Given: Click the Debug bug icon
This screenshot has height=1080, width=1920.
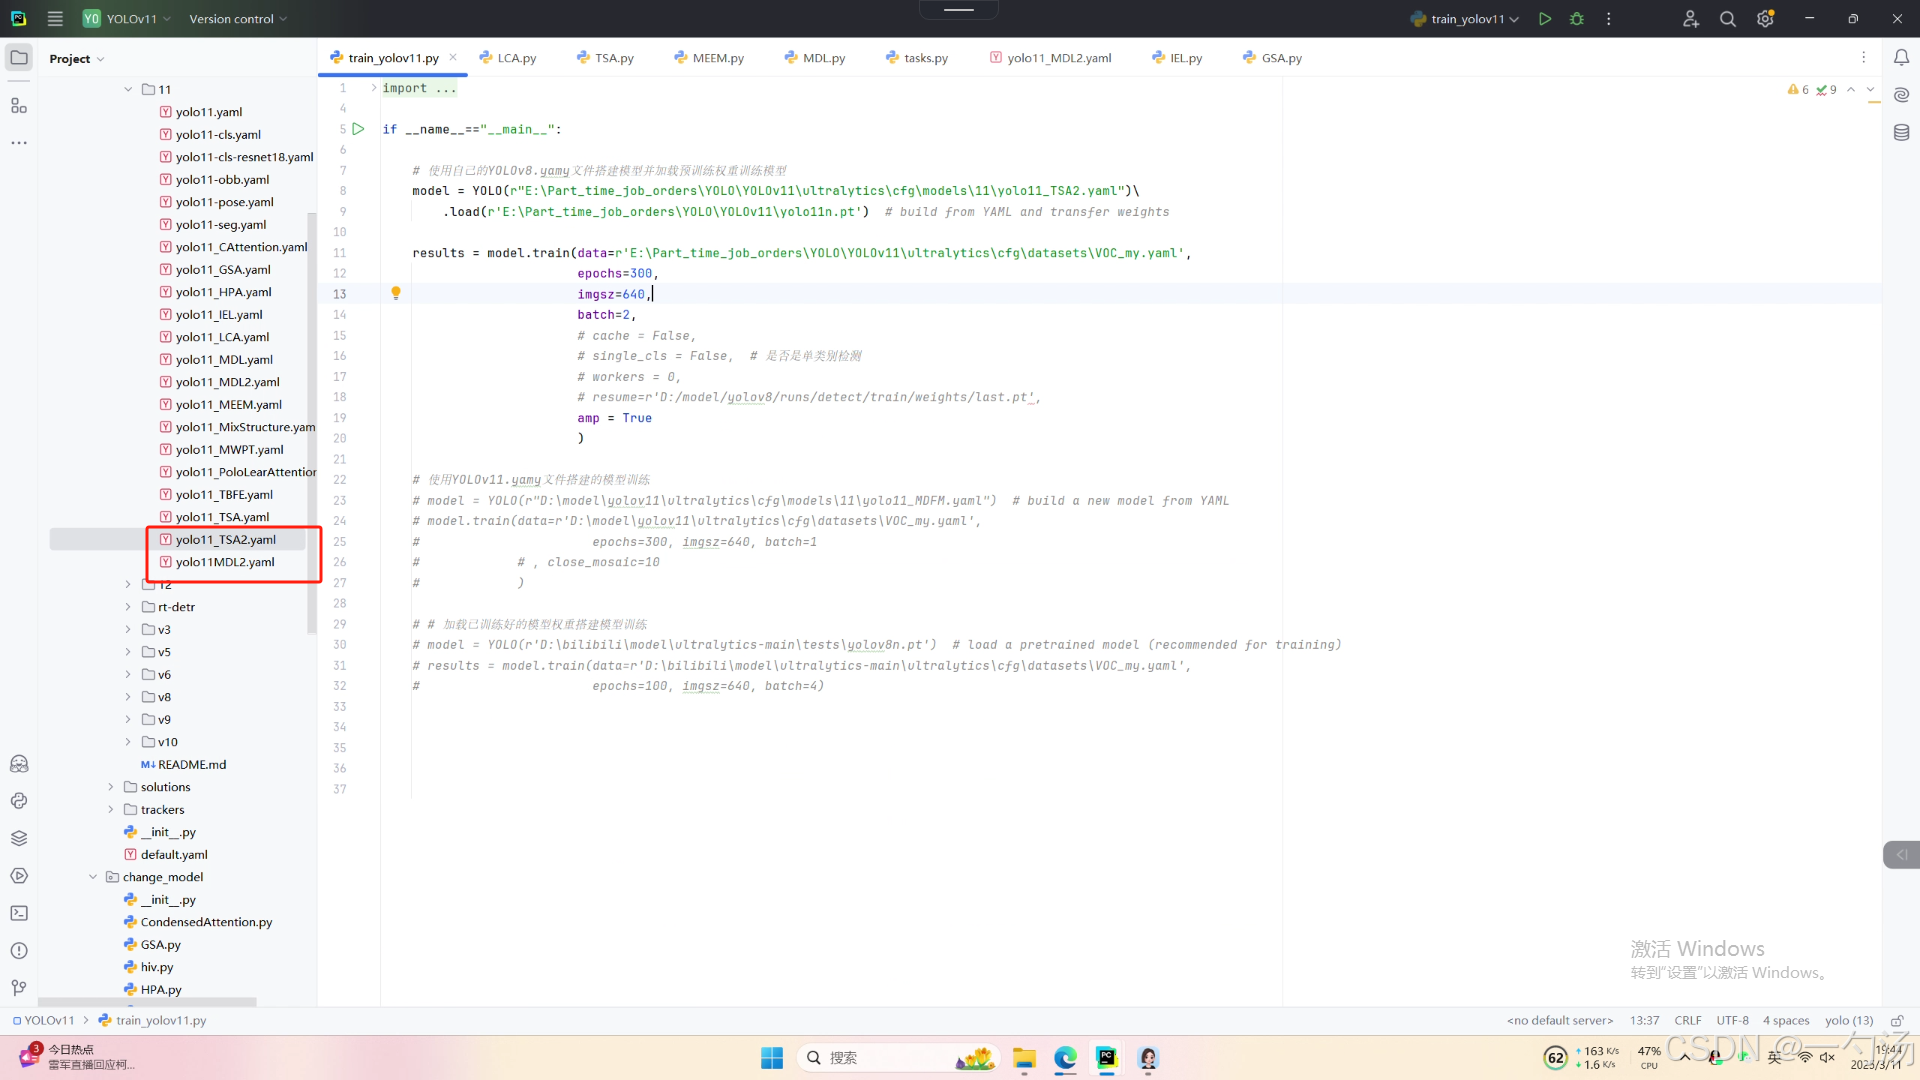Looking at the screenshot, I should [1577, 19].
